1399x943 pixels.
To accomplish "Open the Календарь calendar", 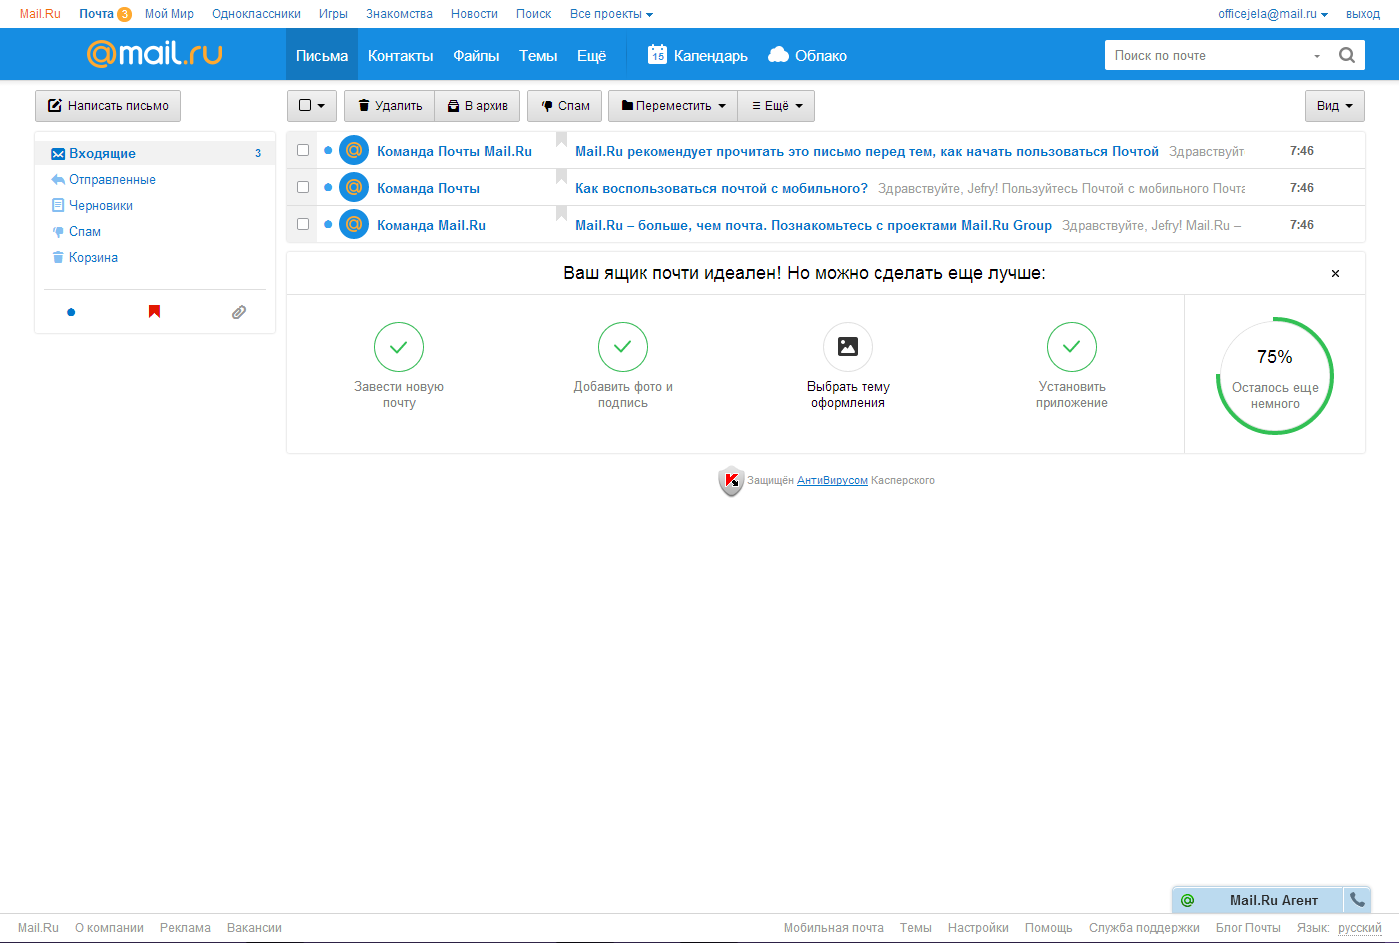I will point(698,55).
